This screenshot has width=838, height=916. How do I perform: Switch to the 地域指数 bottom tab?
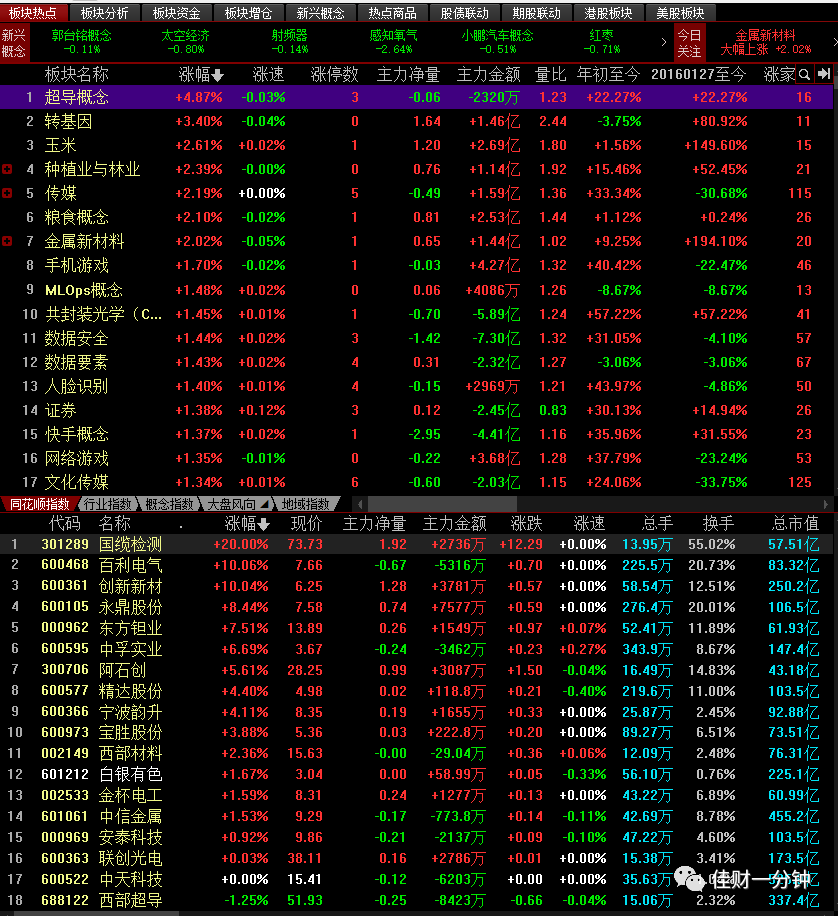tap(306, 504)
